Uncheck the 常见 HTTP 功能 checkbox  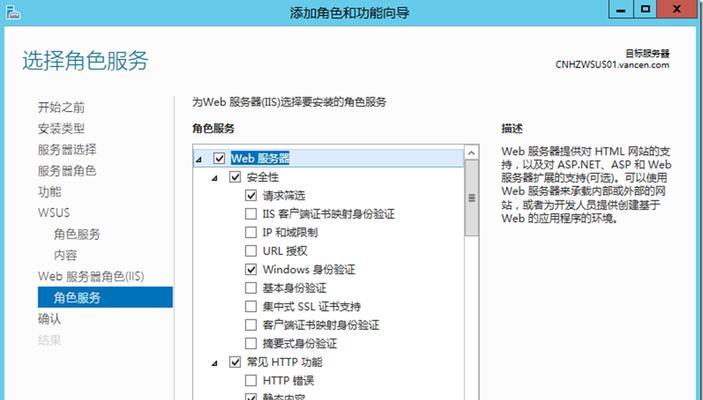coord(235,362)
